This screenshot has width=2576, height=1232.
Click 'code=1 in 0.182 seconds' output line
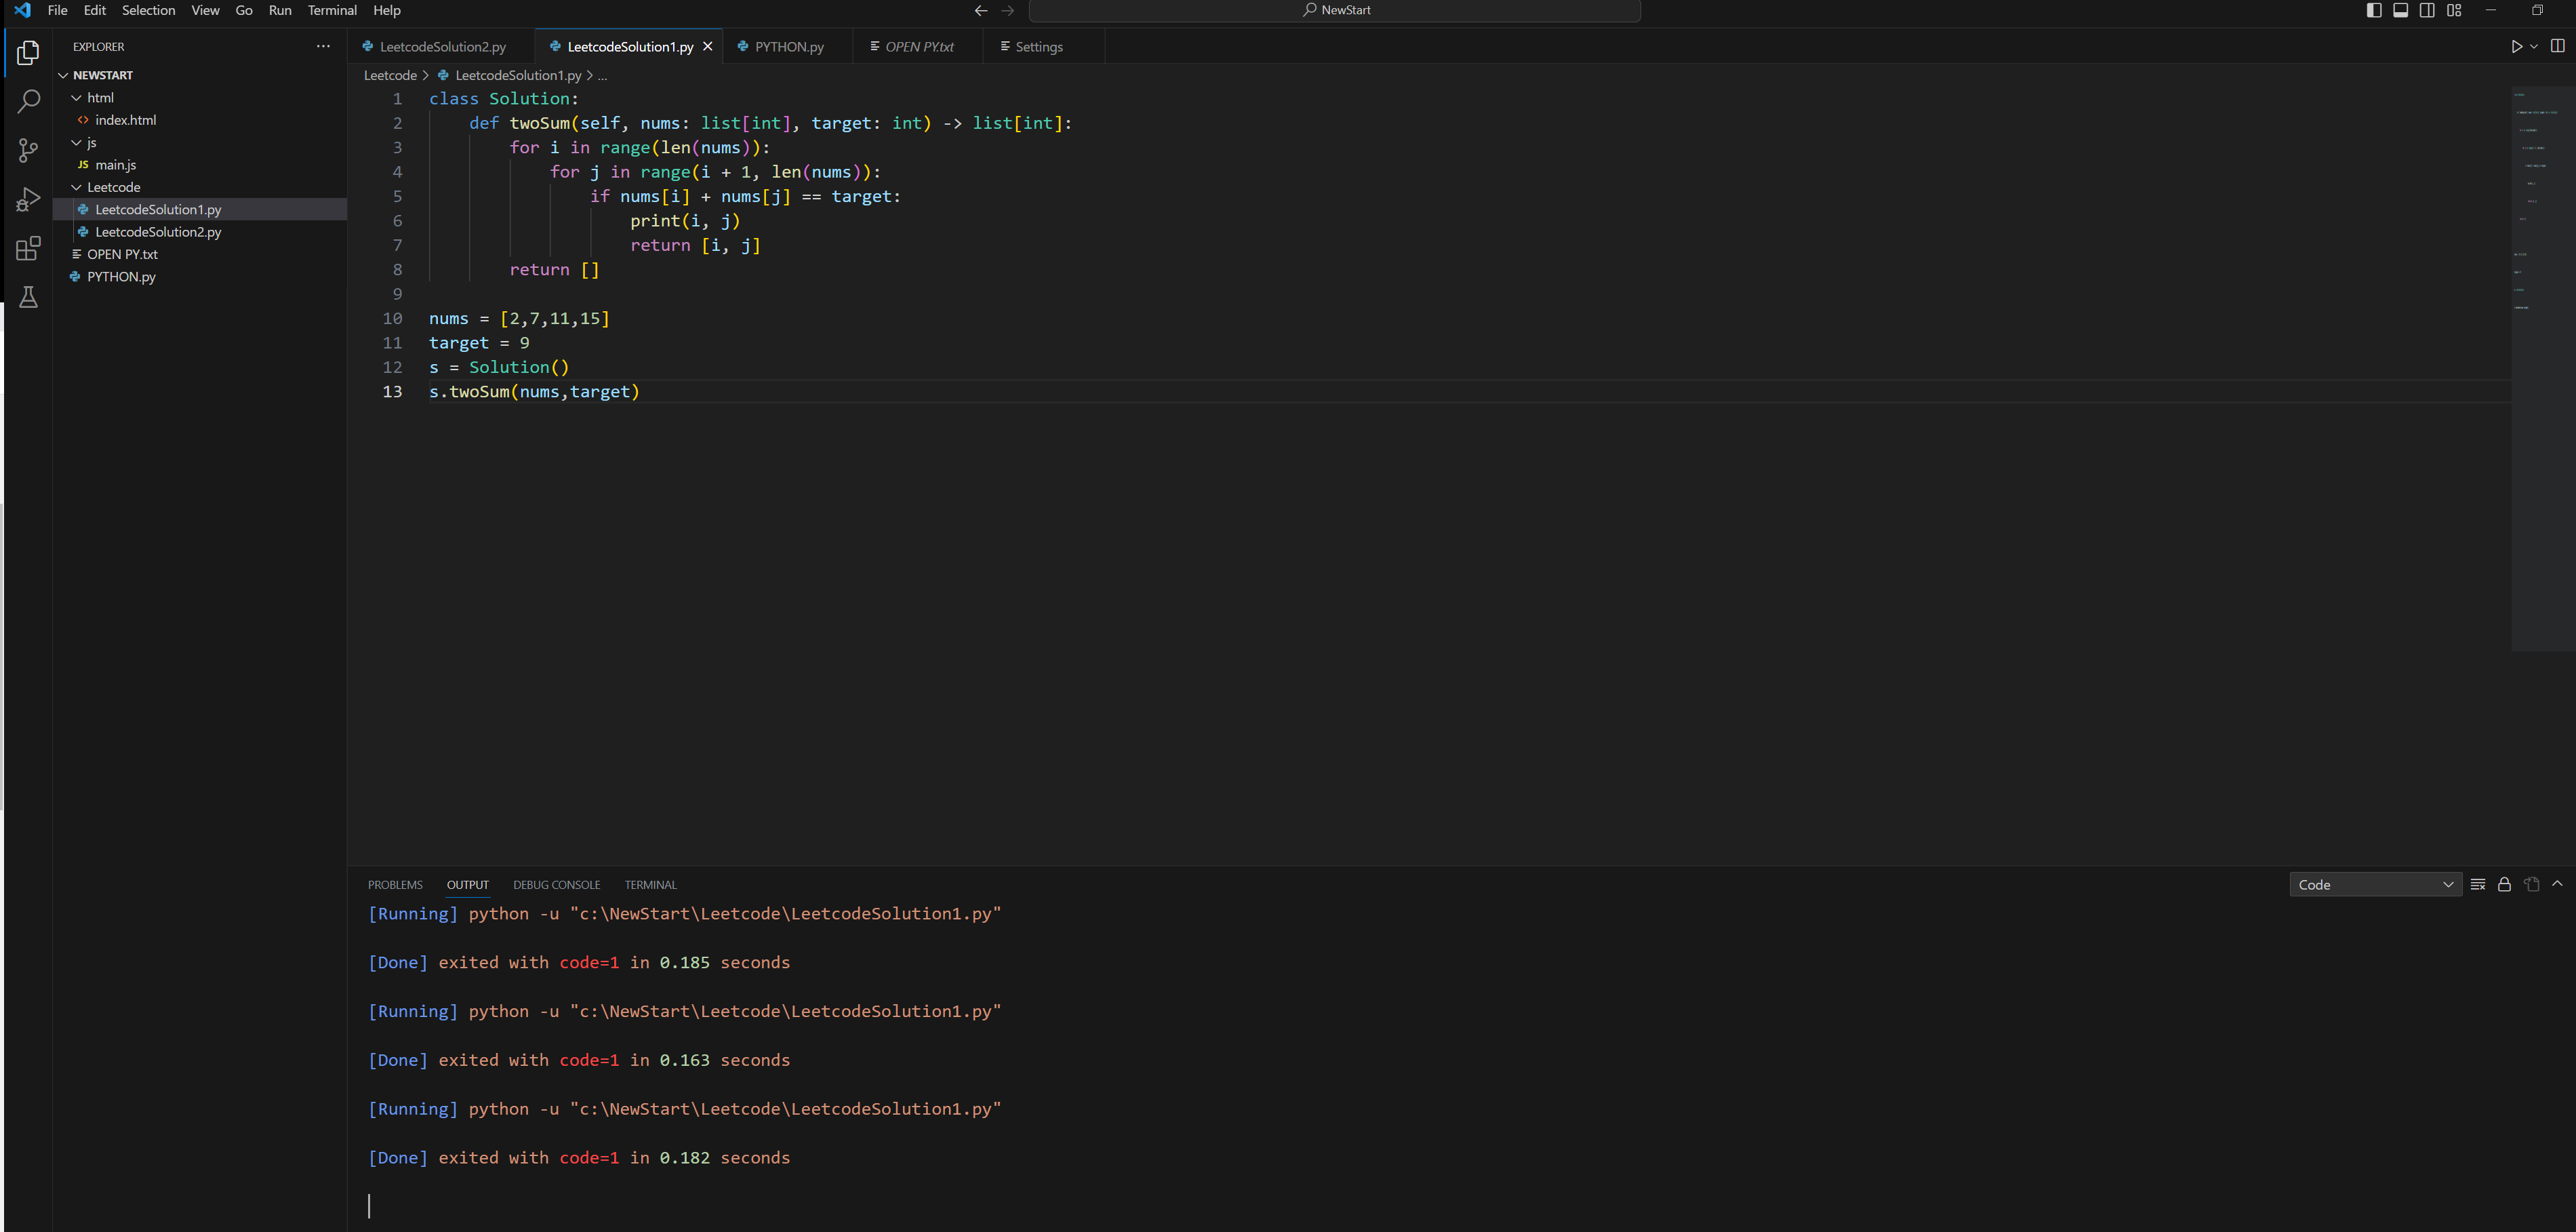(x=674, y=1157)
